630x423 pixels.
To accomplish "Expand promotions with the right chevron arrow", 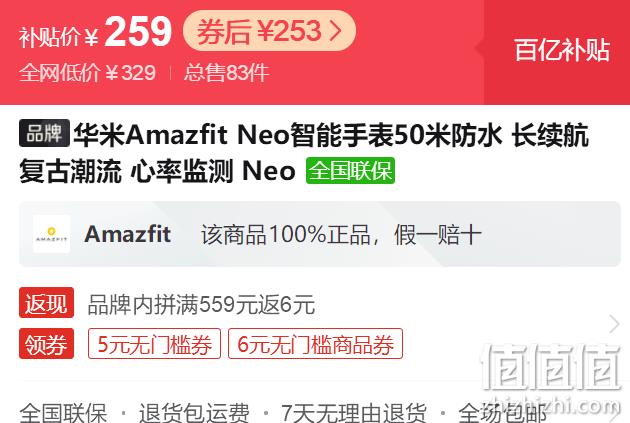I will point(614,324).
